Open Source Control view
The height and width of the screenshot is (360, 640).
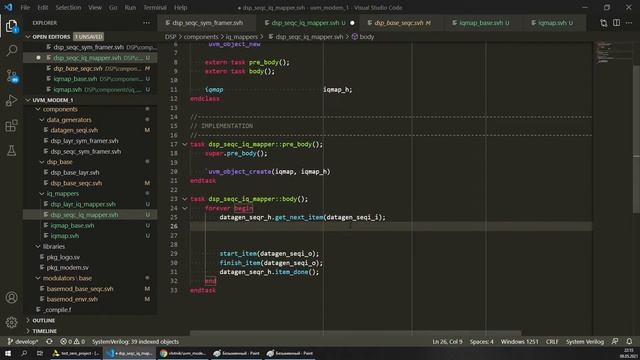[x=11, y=76]
